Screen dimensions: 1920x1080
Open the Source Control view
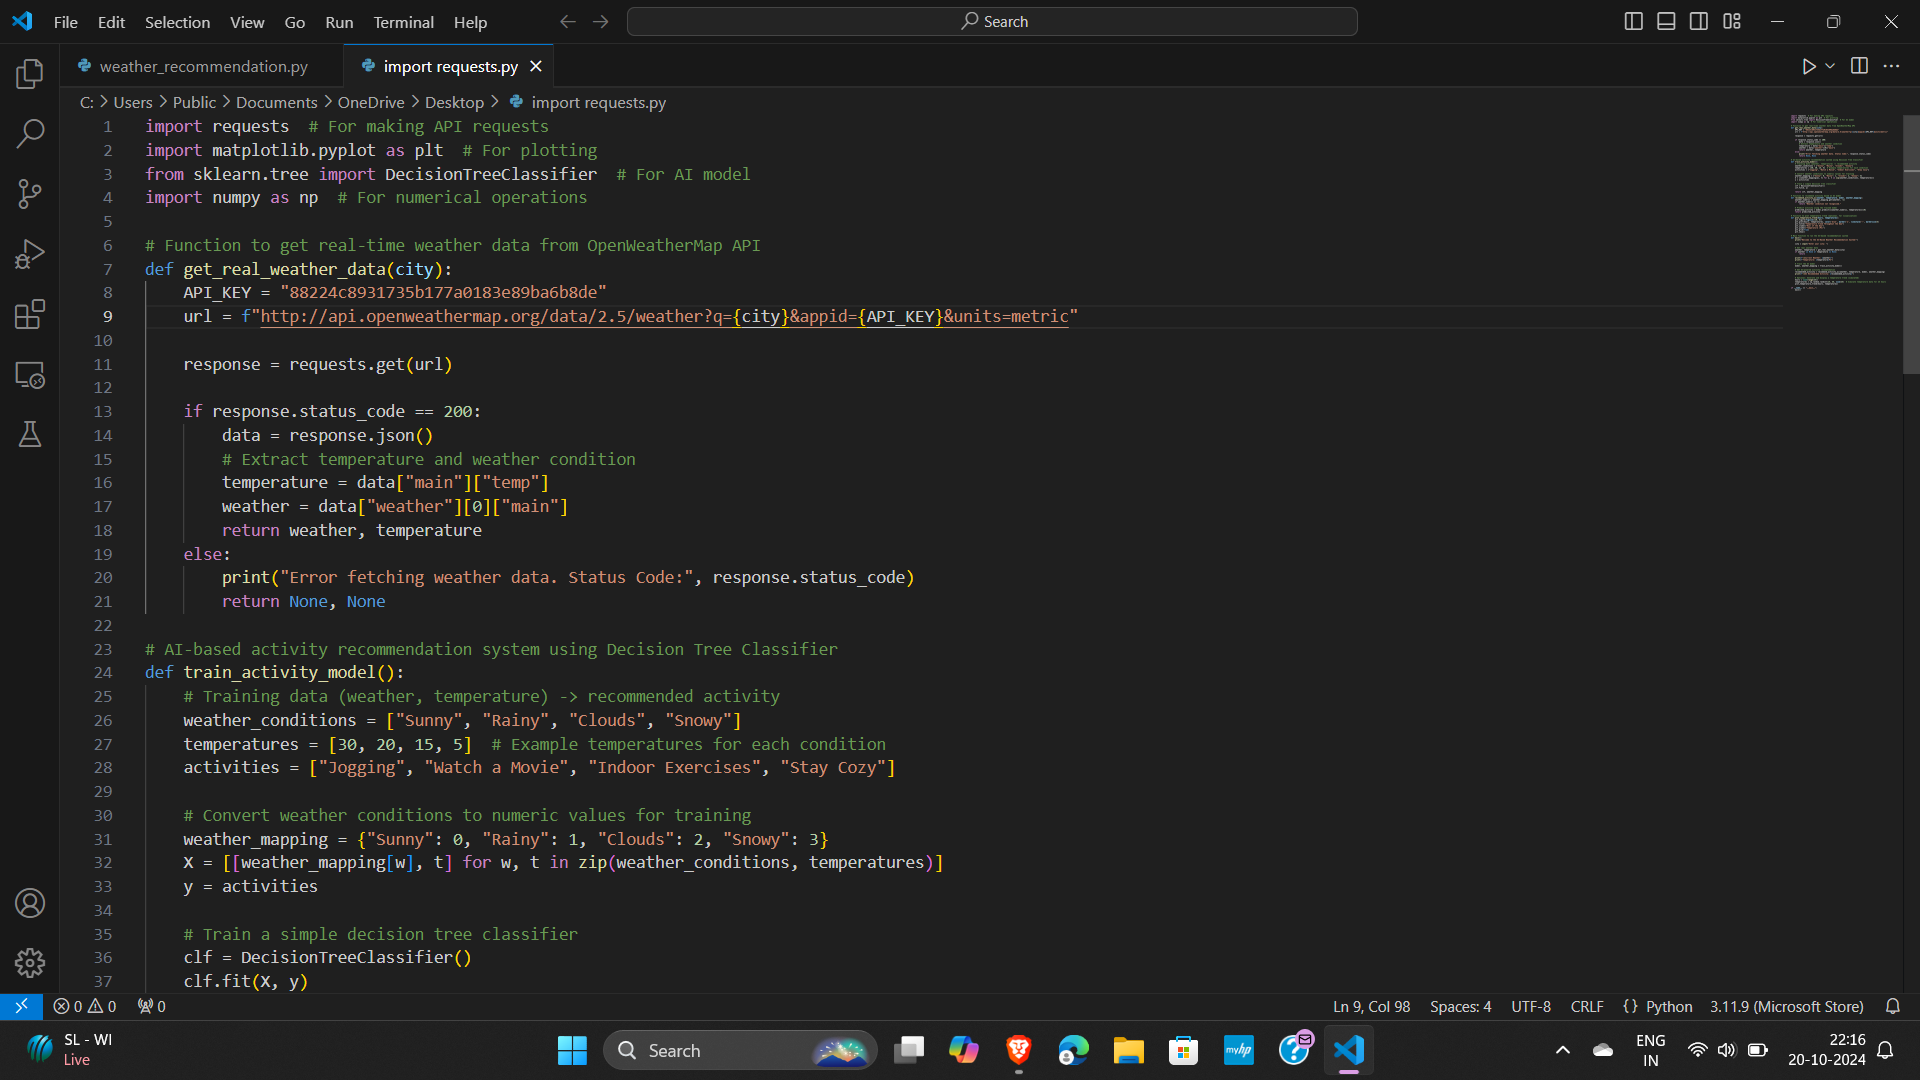(x=30, y=194)
